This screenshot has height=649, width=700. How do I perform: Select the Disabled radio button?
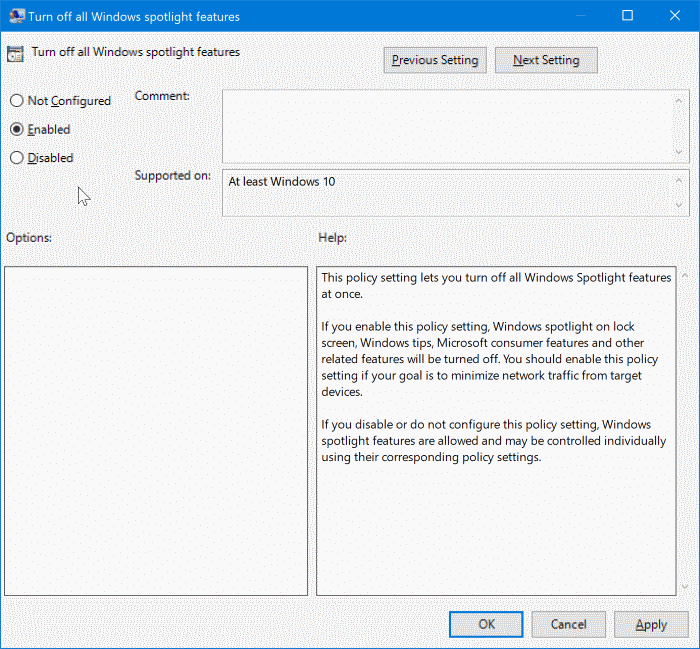click(x=17, y=158)
